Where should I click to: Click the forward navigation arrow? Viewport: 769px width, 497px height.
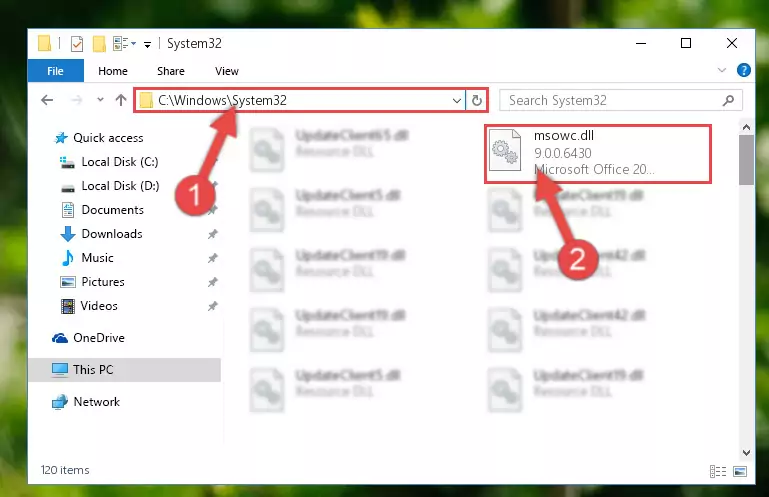pyautogui.click(x=77, y=100)
